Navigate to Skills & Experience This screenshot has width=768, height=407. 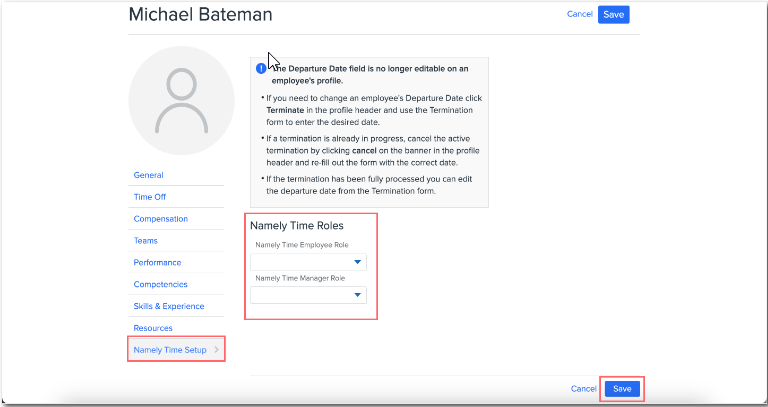(169, 307)
